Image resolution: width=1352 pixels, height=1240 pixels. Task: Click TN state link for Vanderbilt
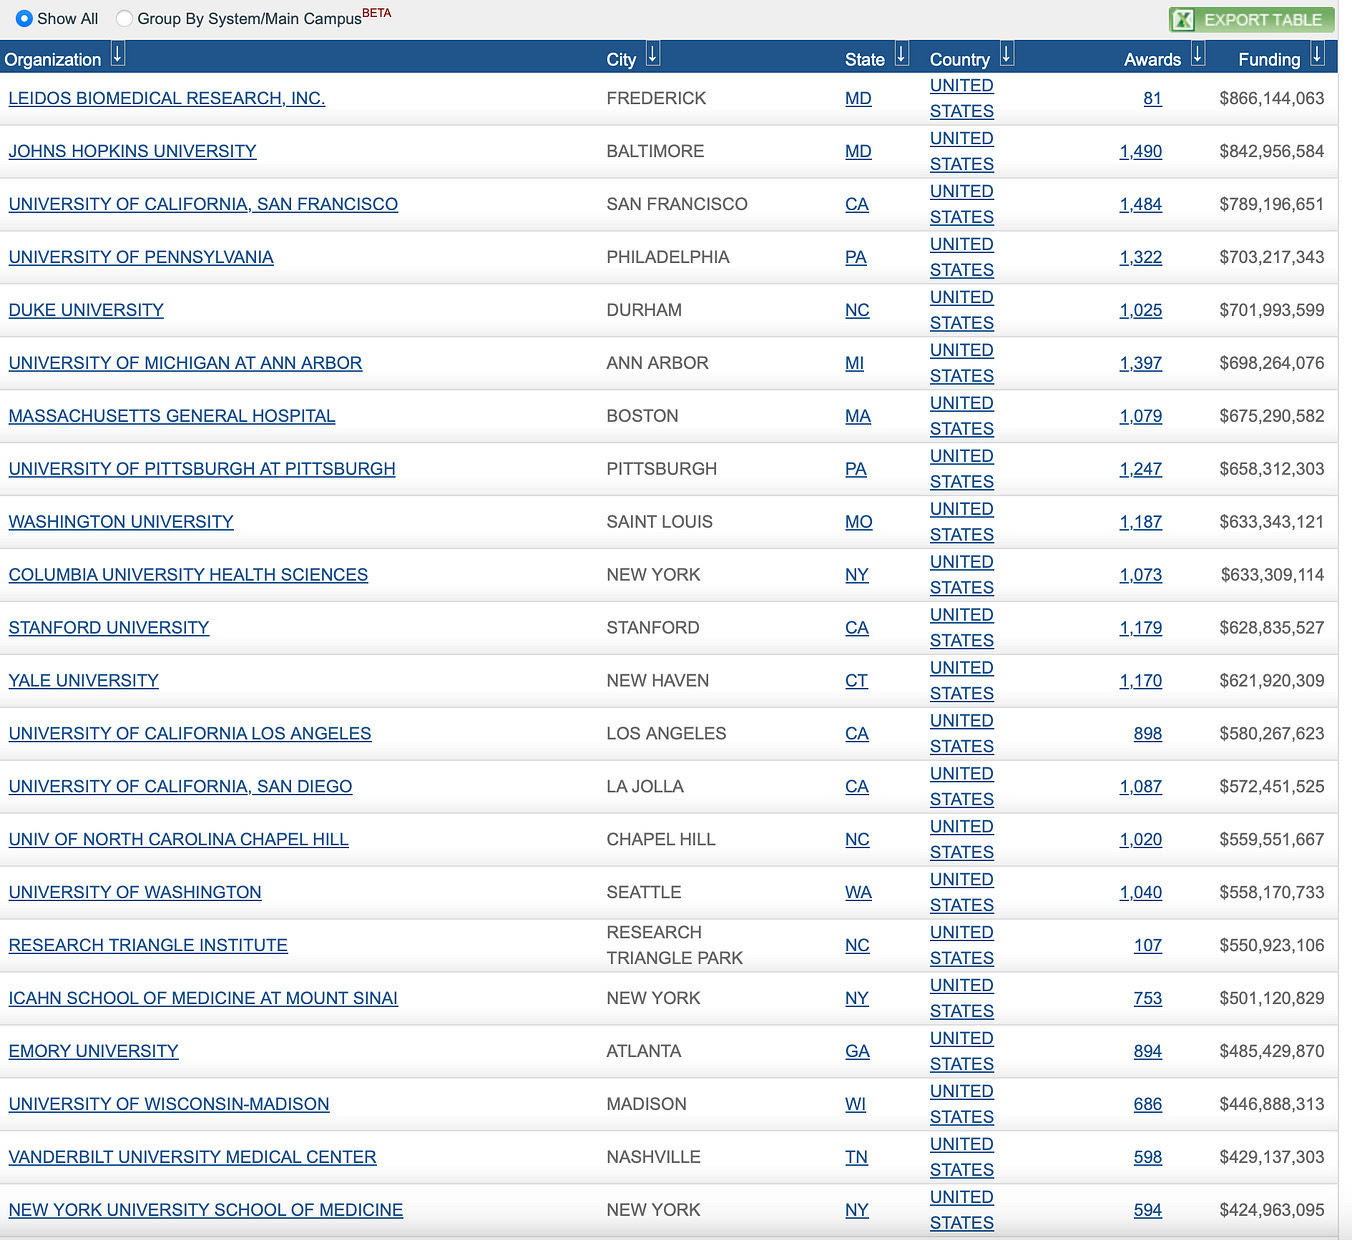[856, 1158]
